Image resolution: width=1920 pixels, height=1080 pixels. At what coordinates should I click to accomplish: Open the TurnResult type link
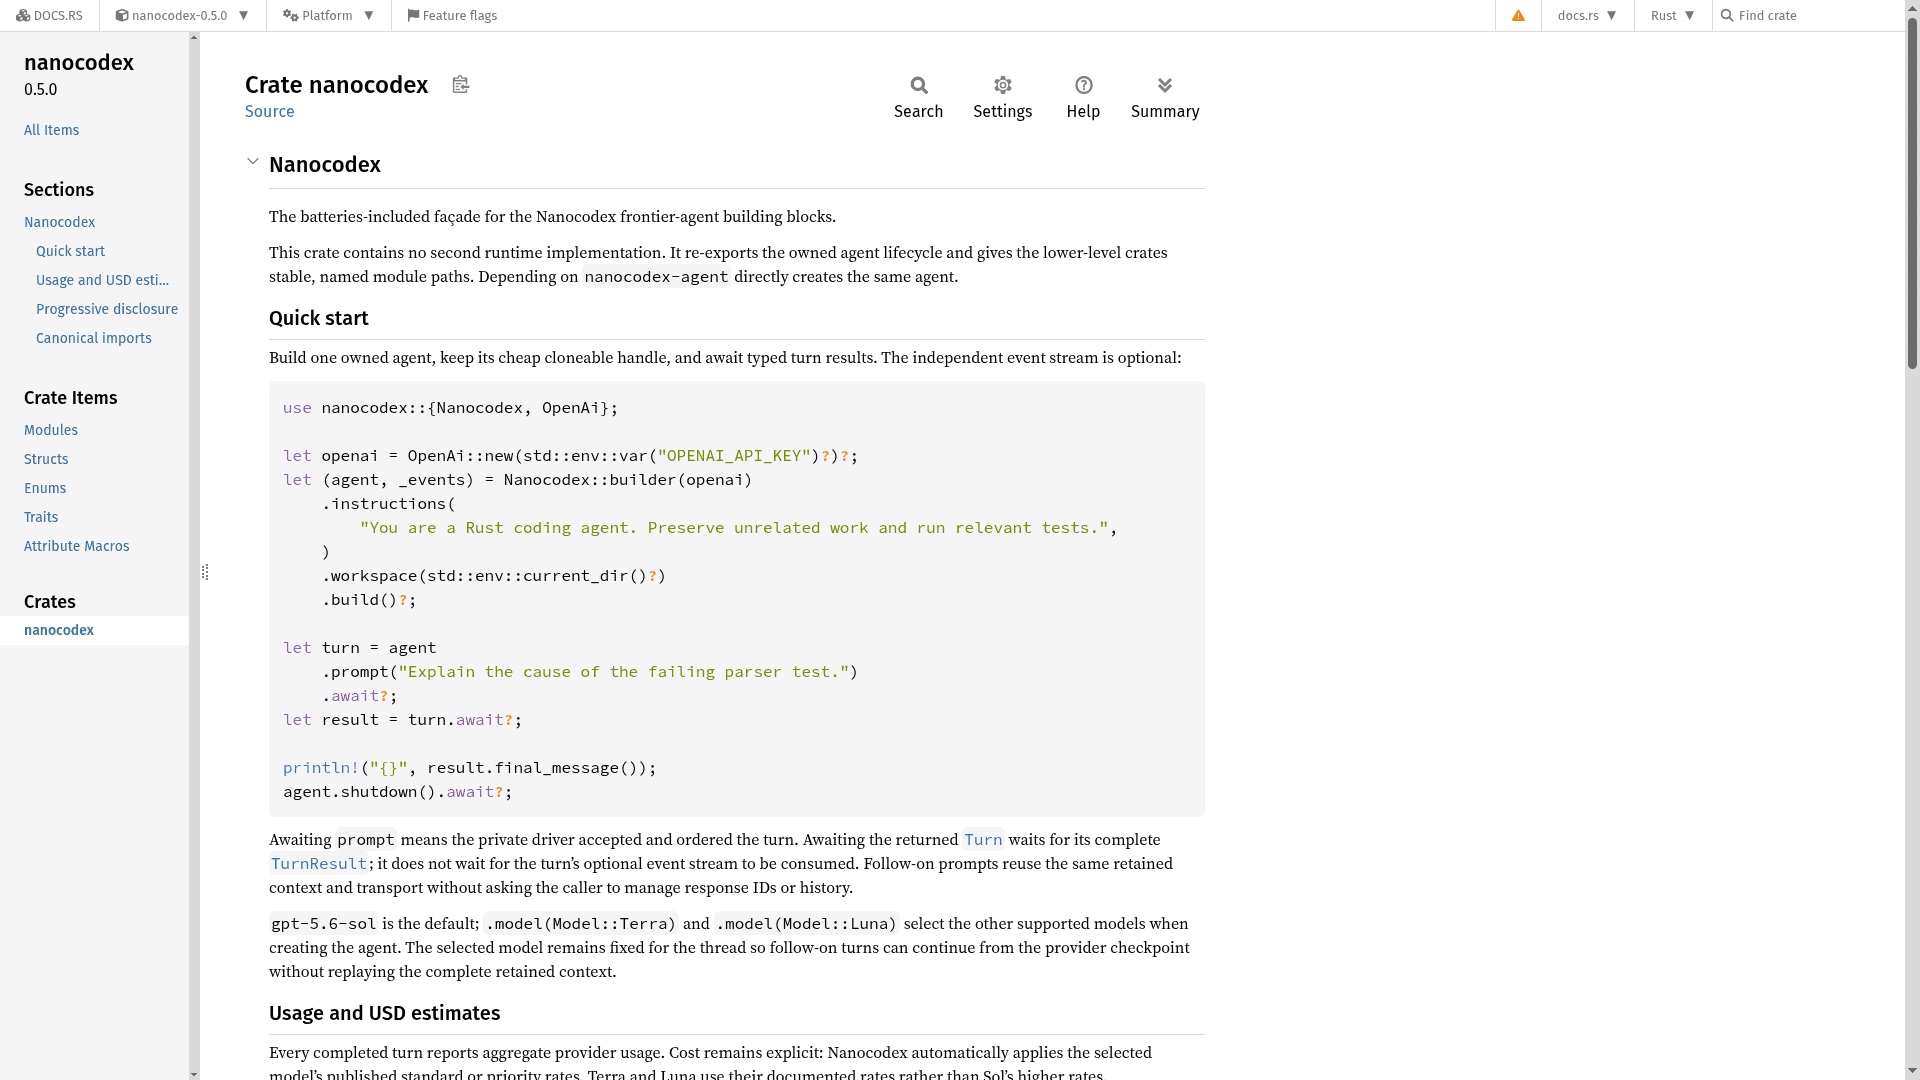pos(319,864)
